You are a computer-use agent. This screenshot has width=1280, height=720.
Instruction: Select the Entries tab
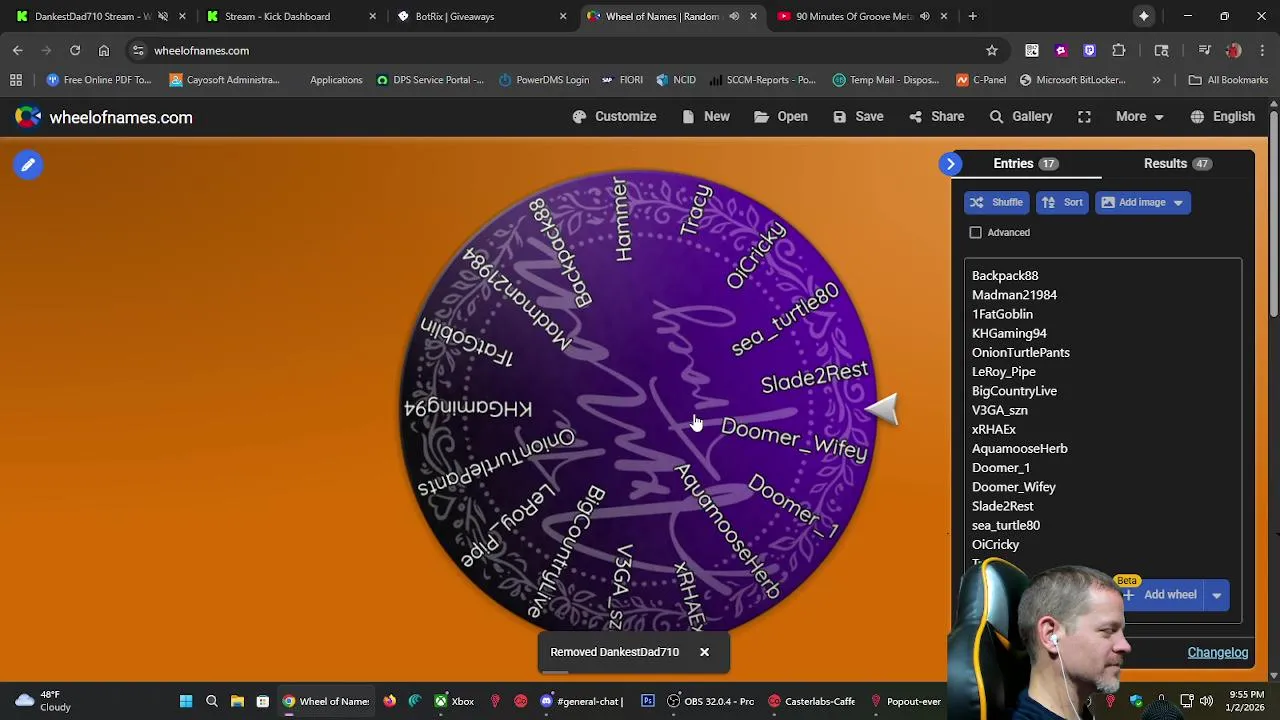(x=1026, y=164)
